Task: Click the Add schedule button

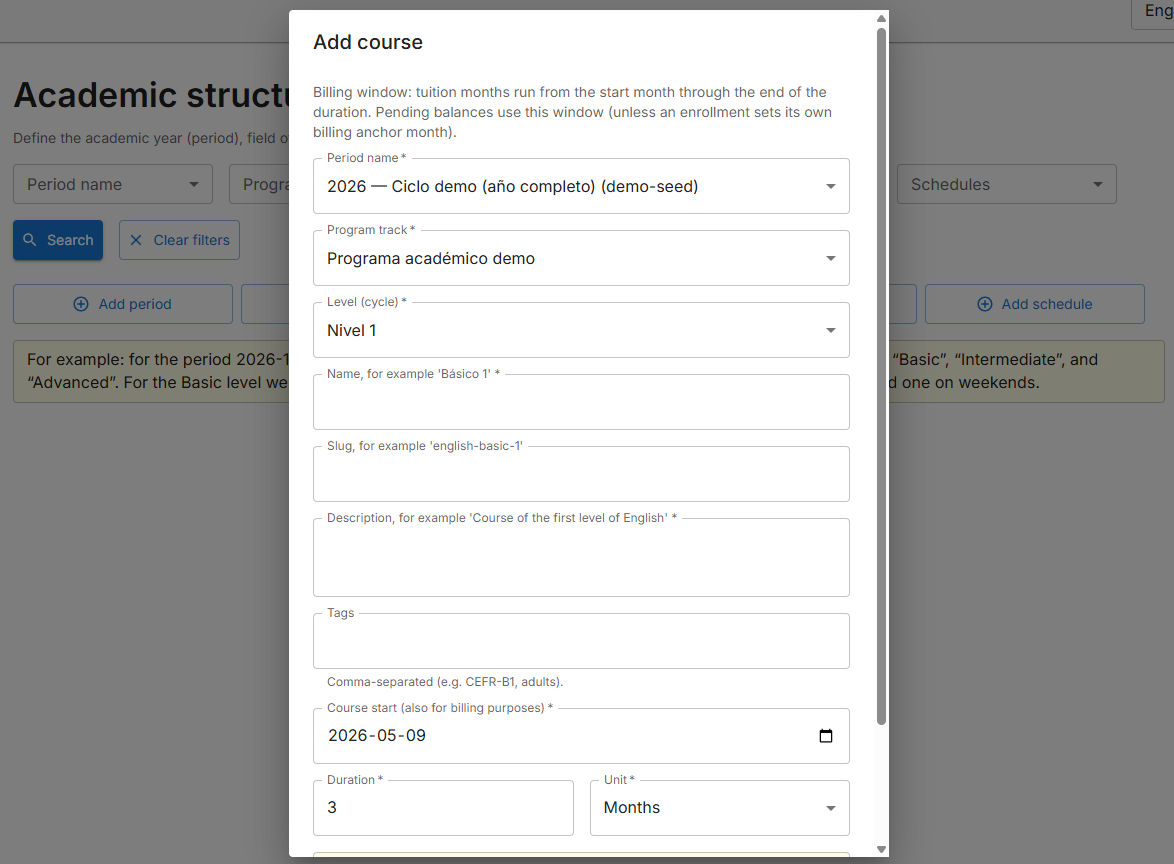Action: pos(1034,304)
